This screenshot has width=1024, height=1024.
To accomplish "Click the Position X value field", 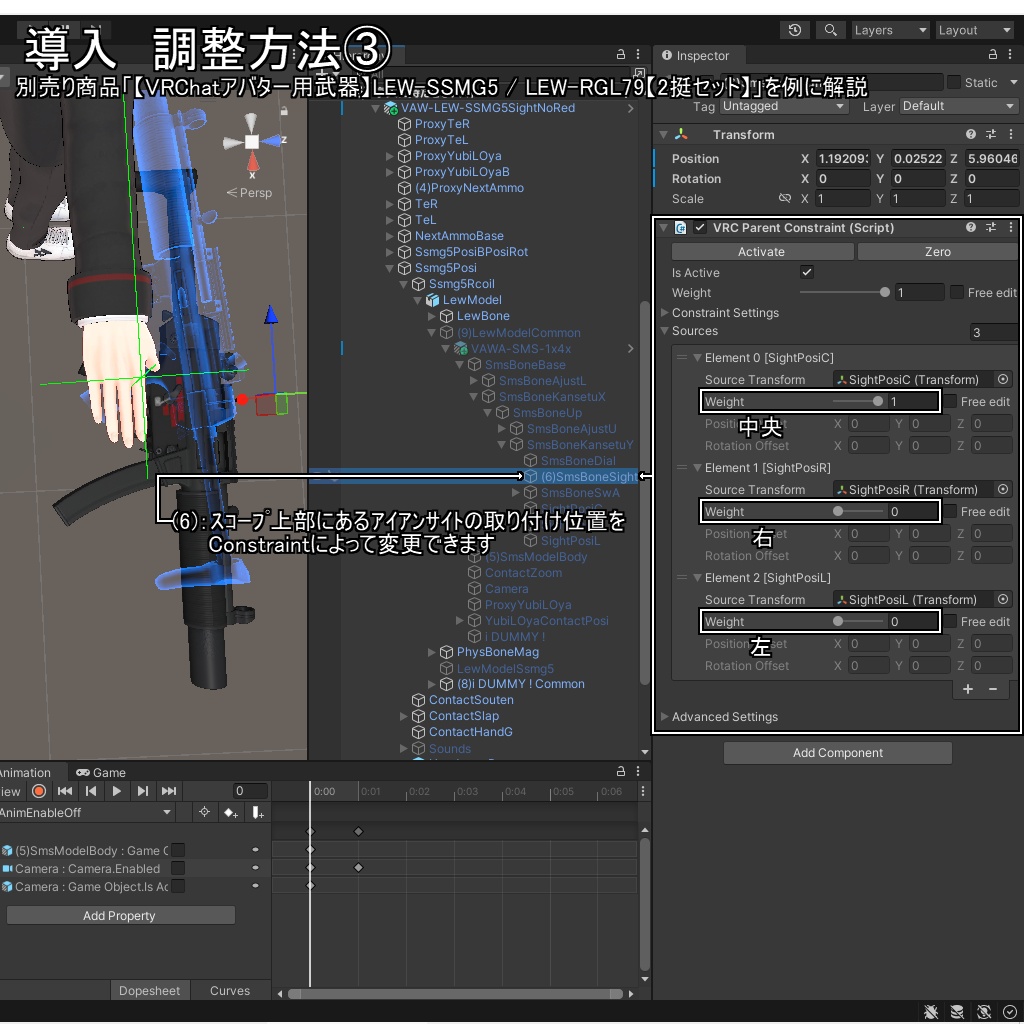I will (842, 159).
